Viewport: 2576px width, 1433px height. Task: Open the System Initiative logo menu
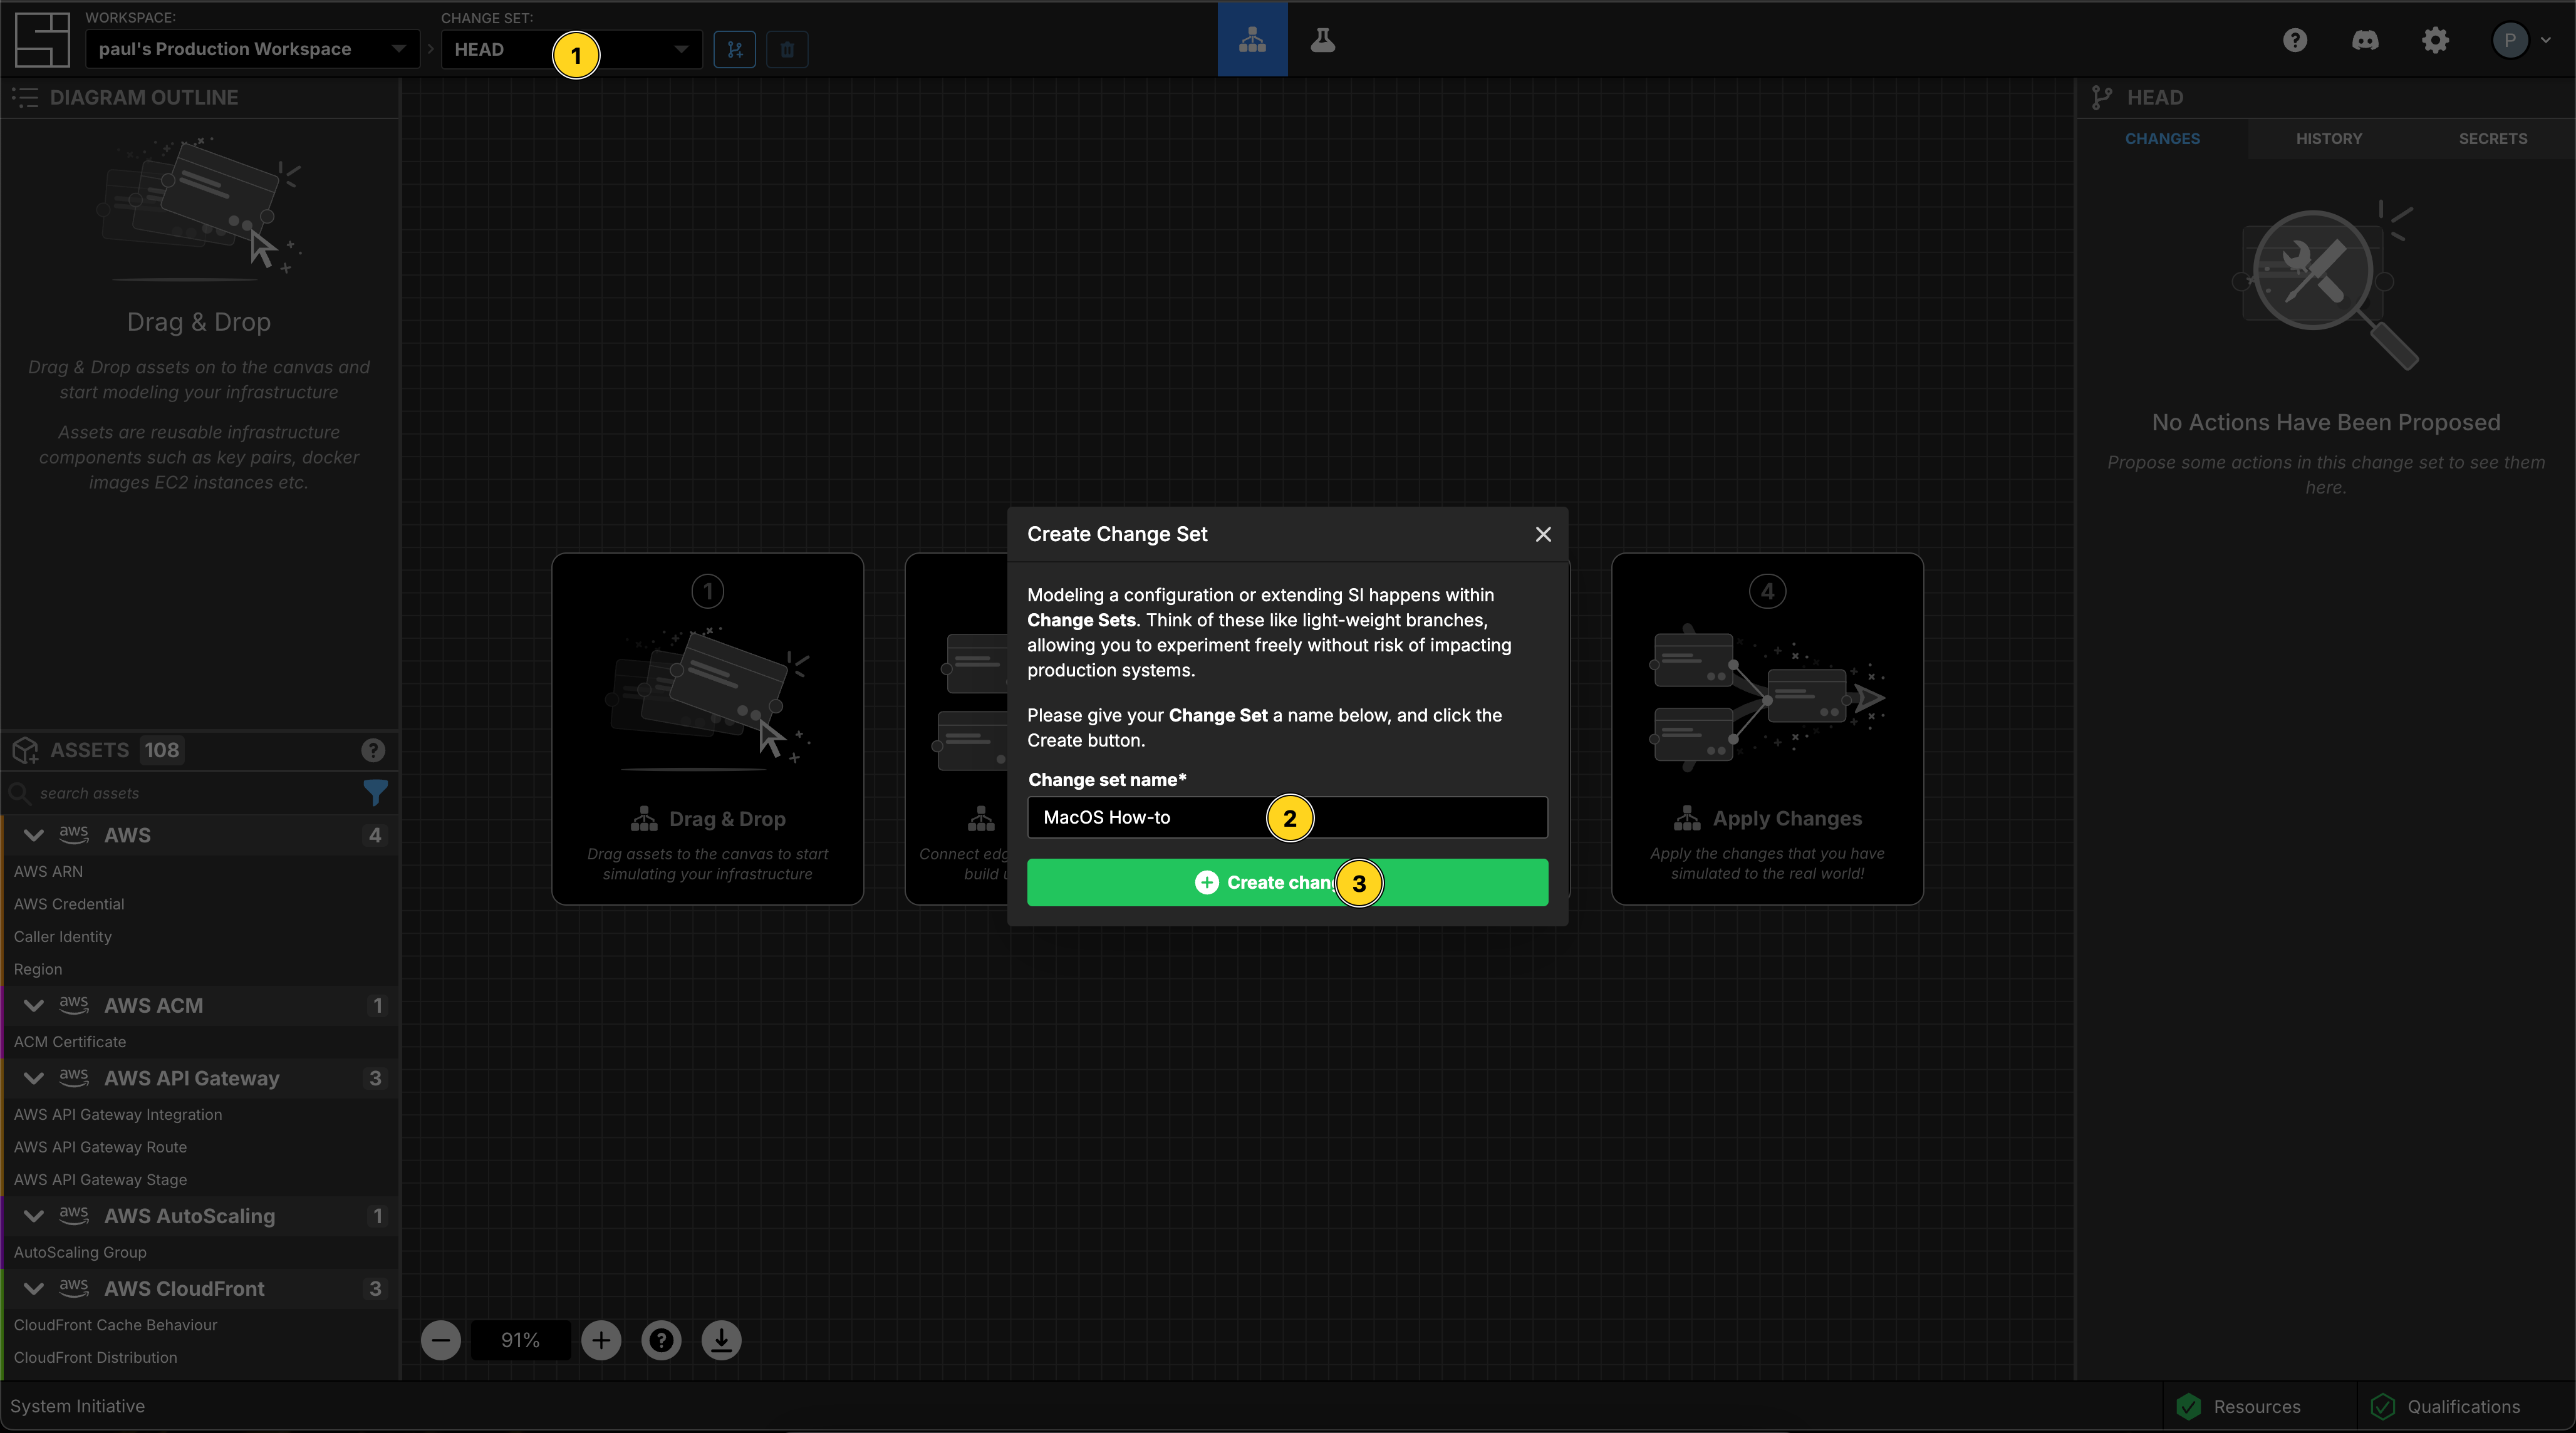tap(42, 40)
